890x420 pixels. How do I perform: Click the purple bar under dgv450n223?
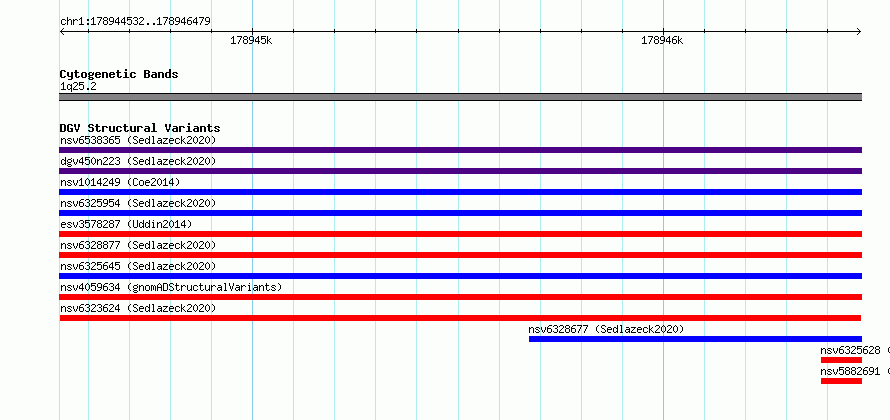pos(460,171)
